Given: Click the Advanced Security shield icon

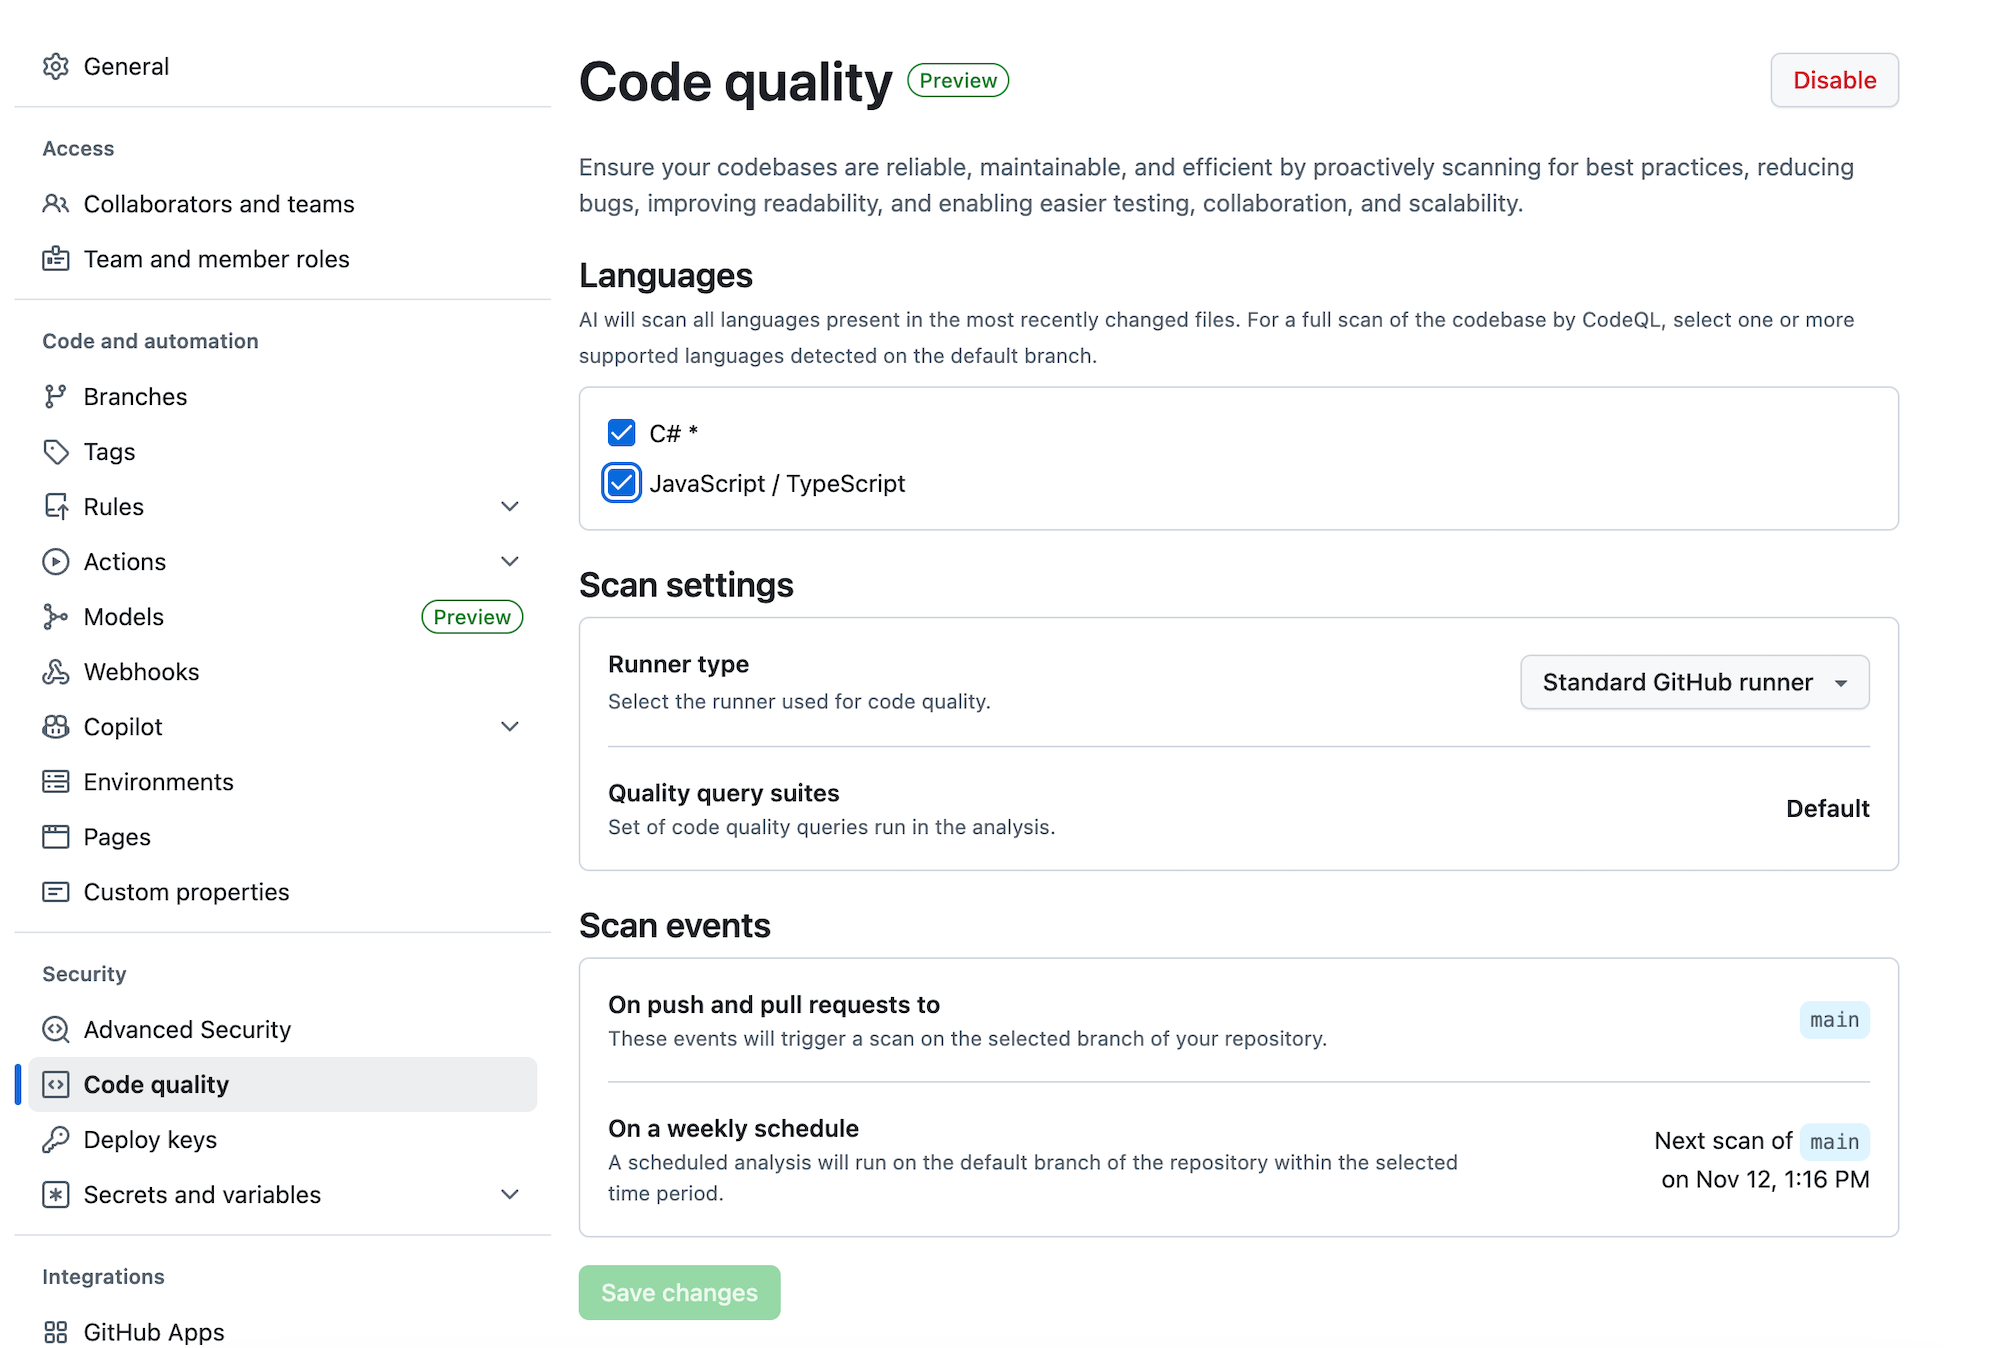Looking at the screenshot, I should (55, 1029).
